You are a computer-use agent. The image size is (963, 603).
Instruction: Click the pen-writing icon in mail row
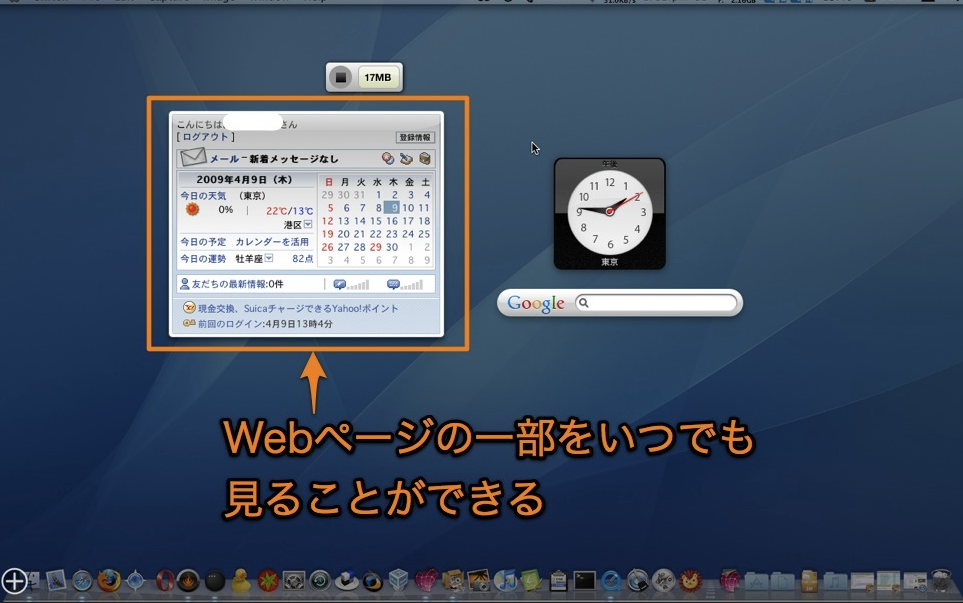(x=406, y=158)
